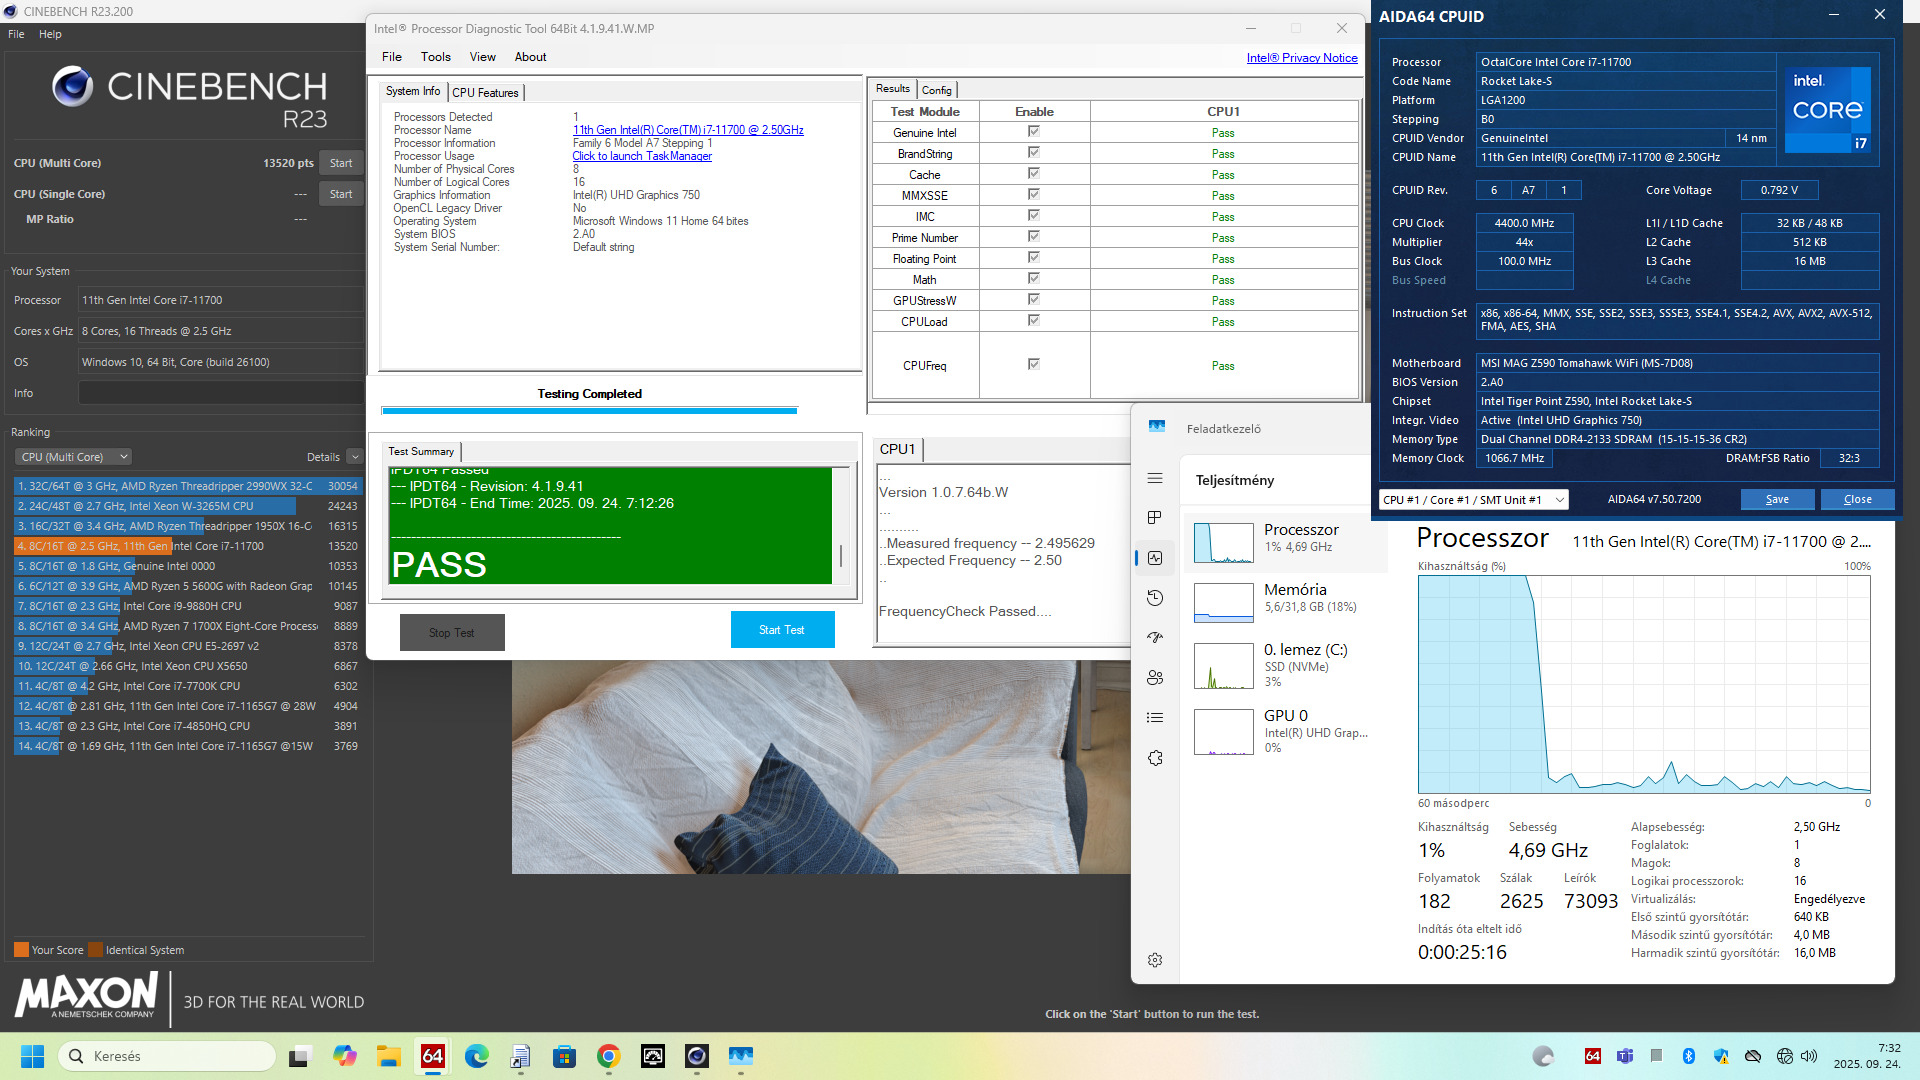
Task: Open Task Manager settings gear icon
Action: (x=1155, y=960)
